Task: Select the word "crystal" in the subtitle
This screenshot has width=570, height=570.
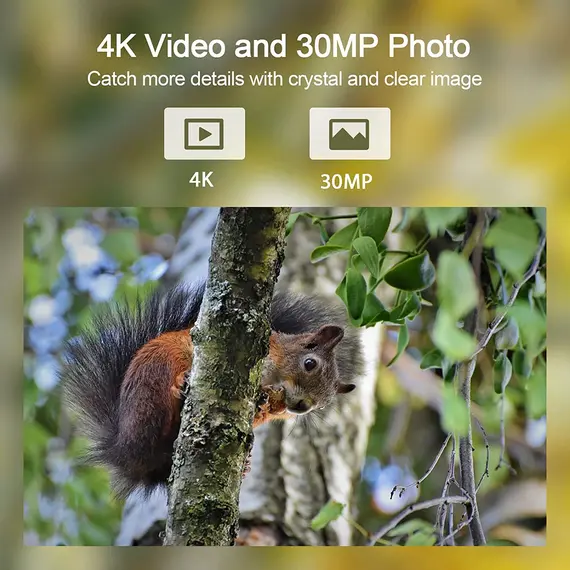Action: pos(315,80)
